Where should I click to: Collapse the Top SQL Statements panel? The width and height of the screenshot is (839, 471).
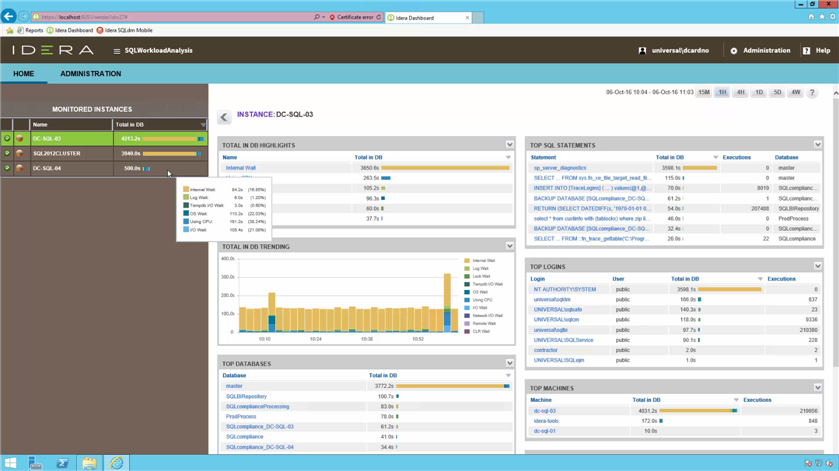[x=818, y=145]
